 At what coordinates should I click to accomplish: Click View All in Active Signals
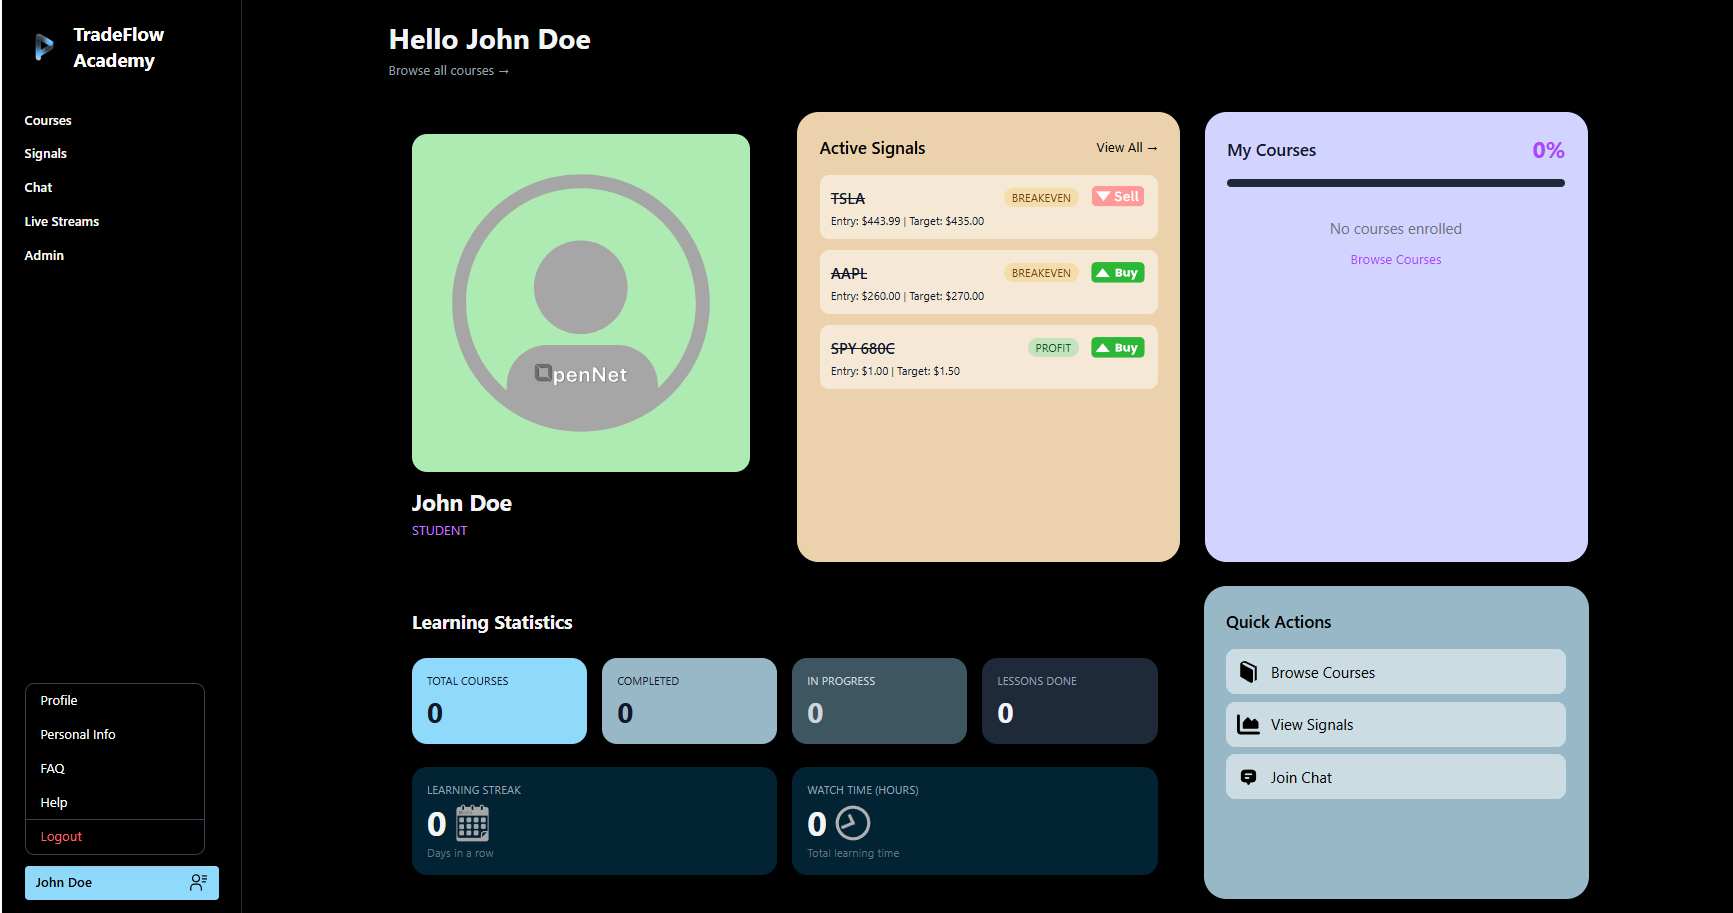(x=1126, y=147)
